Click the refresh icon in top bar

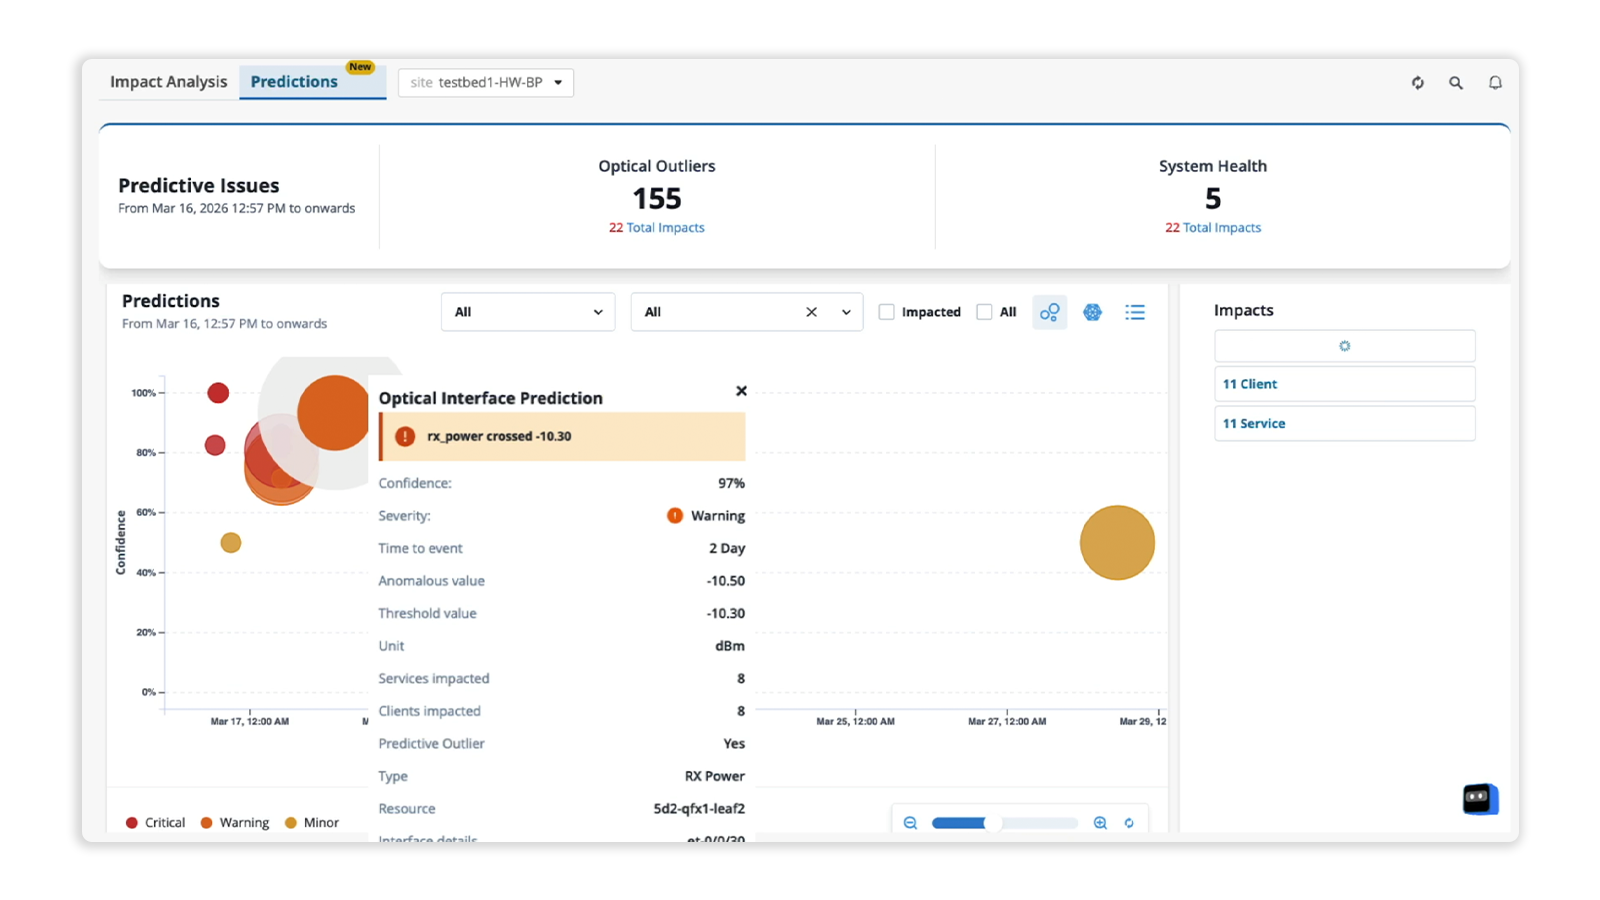pyautogui.click(x=1417, y=83)
